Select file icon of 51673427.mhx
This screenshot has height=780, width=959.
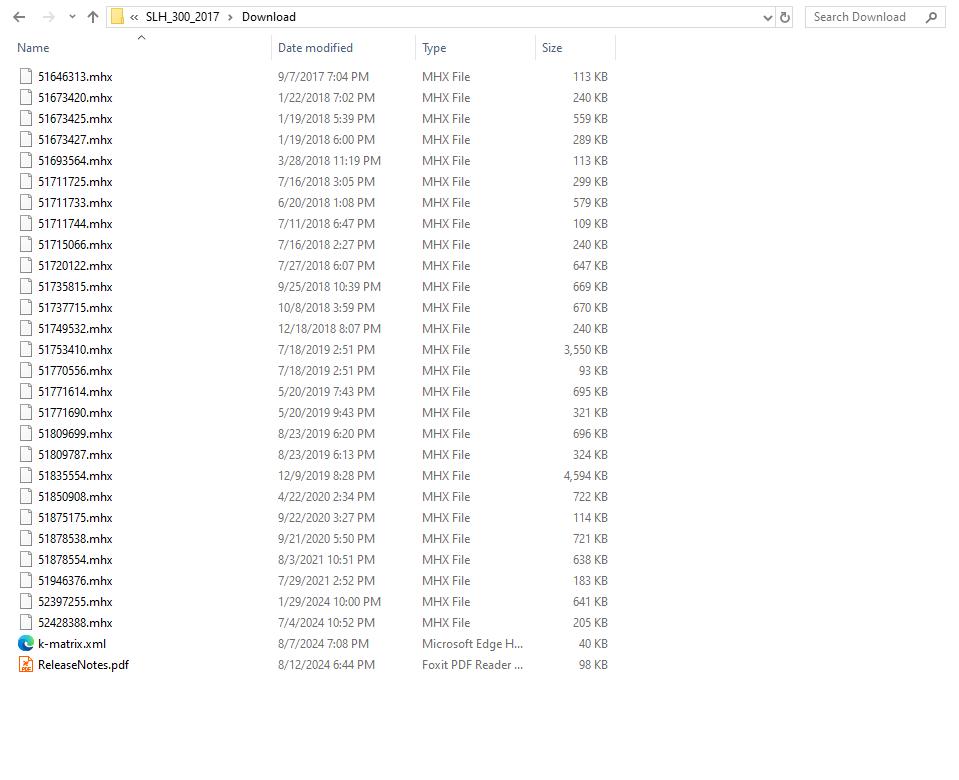(26, 139)
